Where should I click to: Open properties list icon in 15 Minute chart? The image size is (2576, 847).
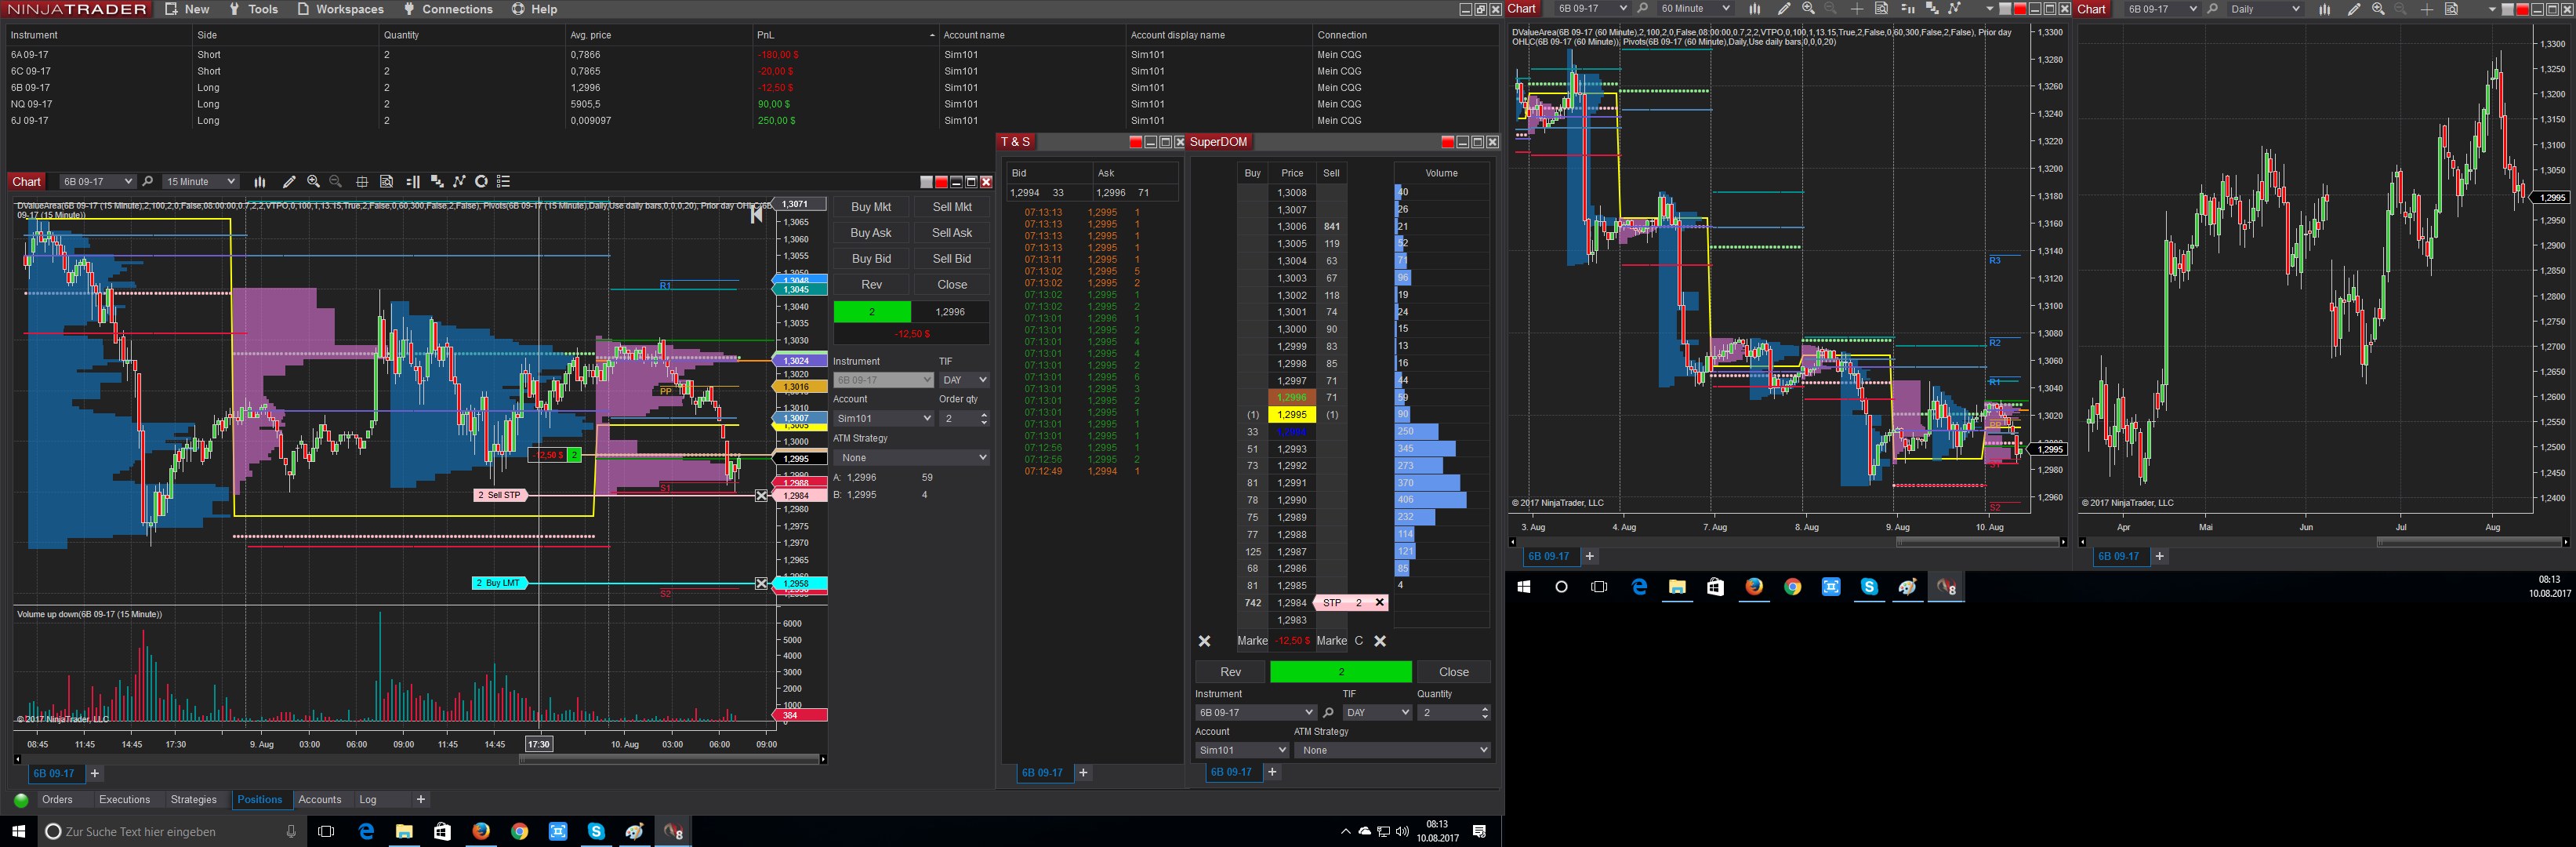tap(504, 182)
